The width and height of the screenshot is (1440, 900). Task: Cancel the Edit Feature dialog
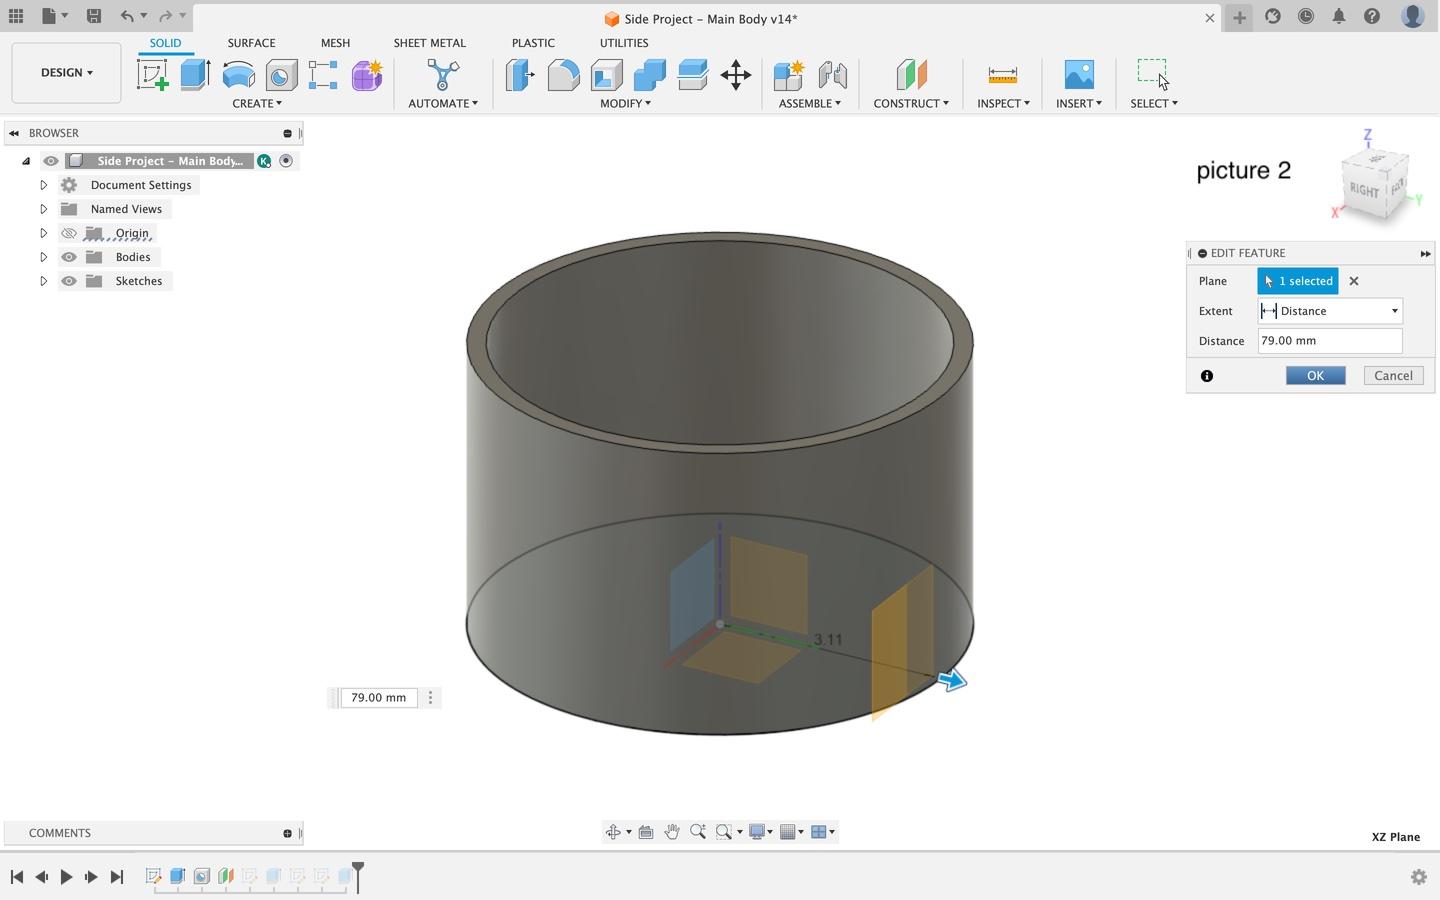click(1393, 376)
